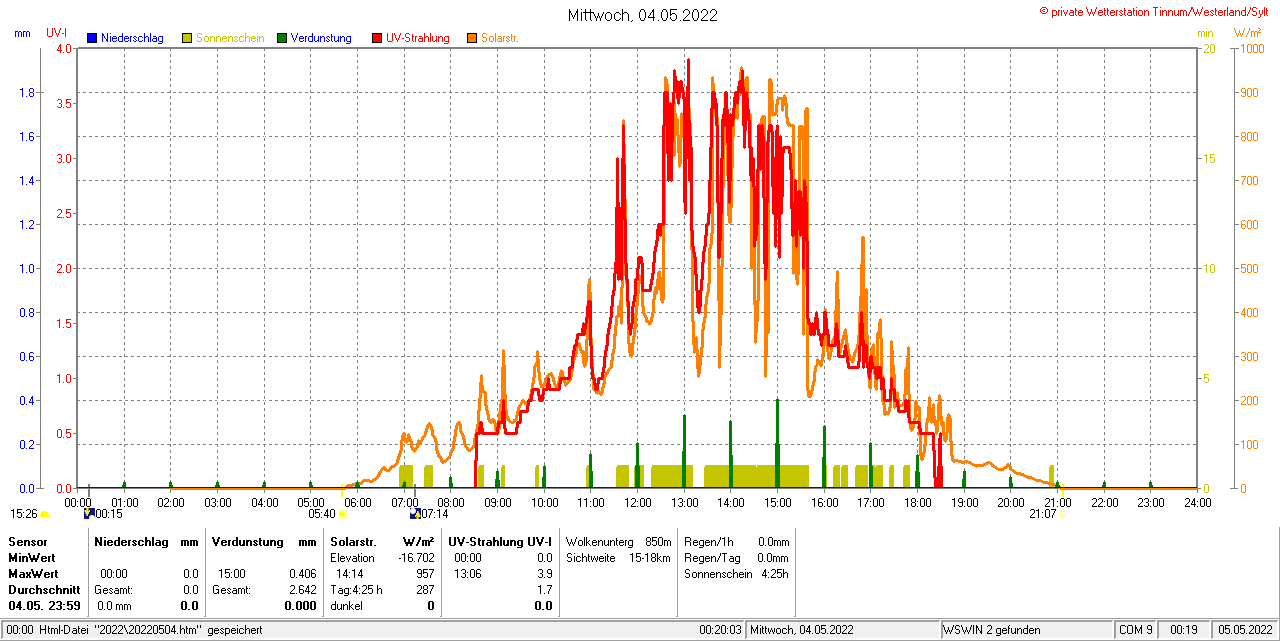Image resolution: width=1280 pixels, height=641 pixels.
Task: Click the Niederschlag column header in table
Action: click(130, 541)
